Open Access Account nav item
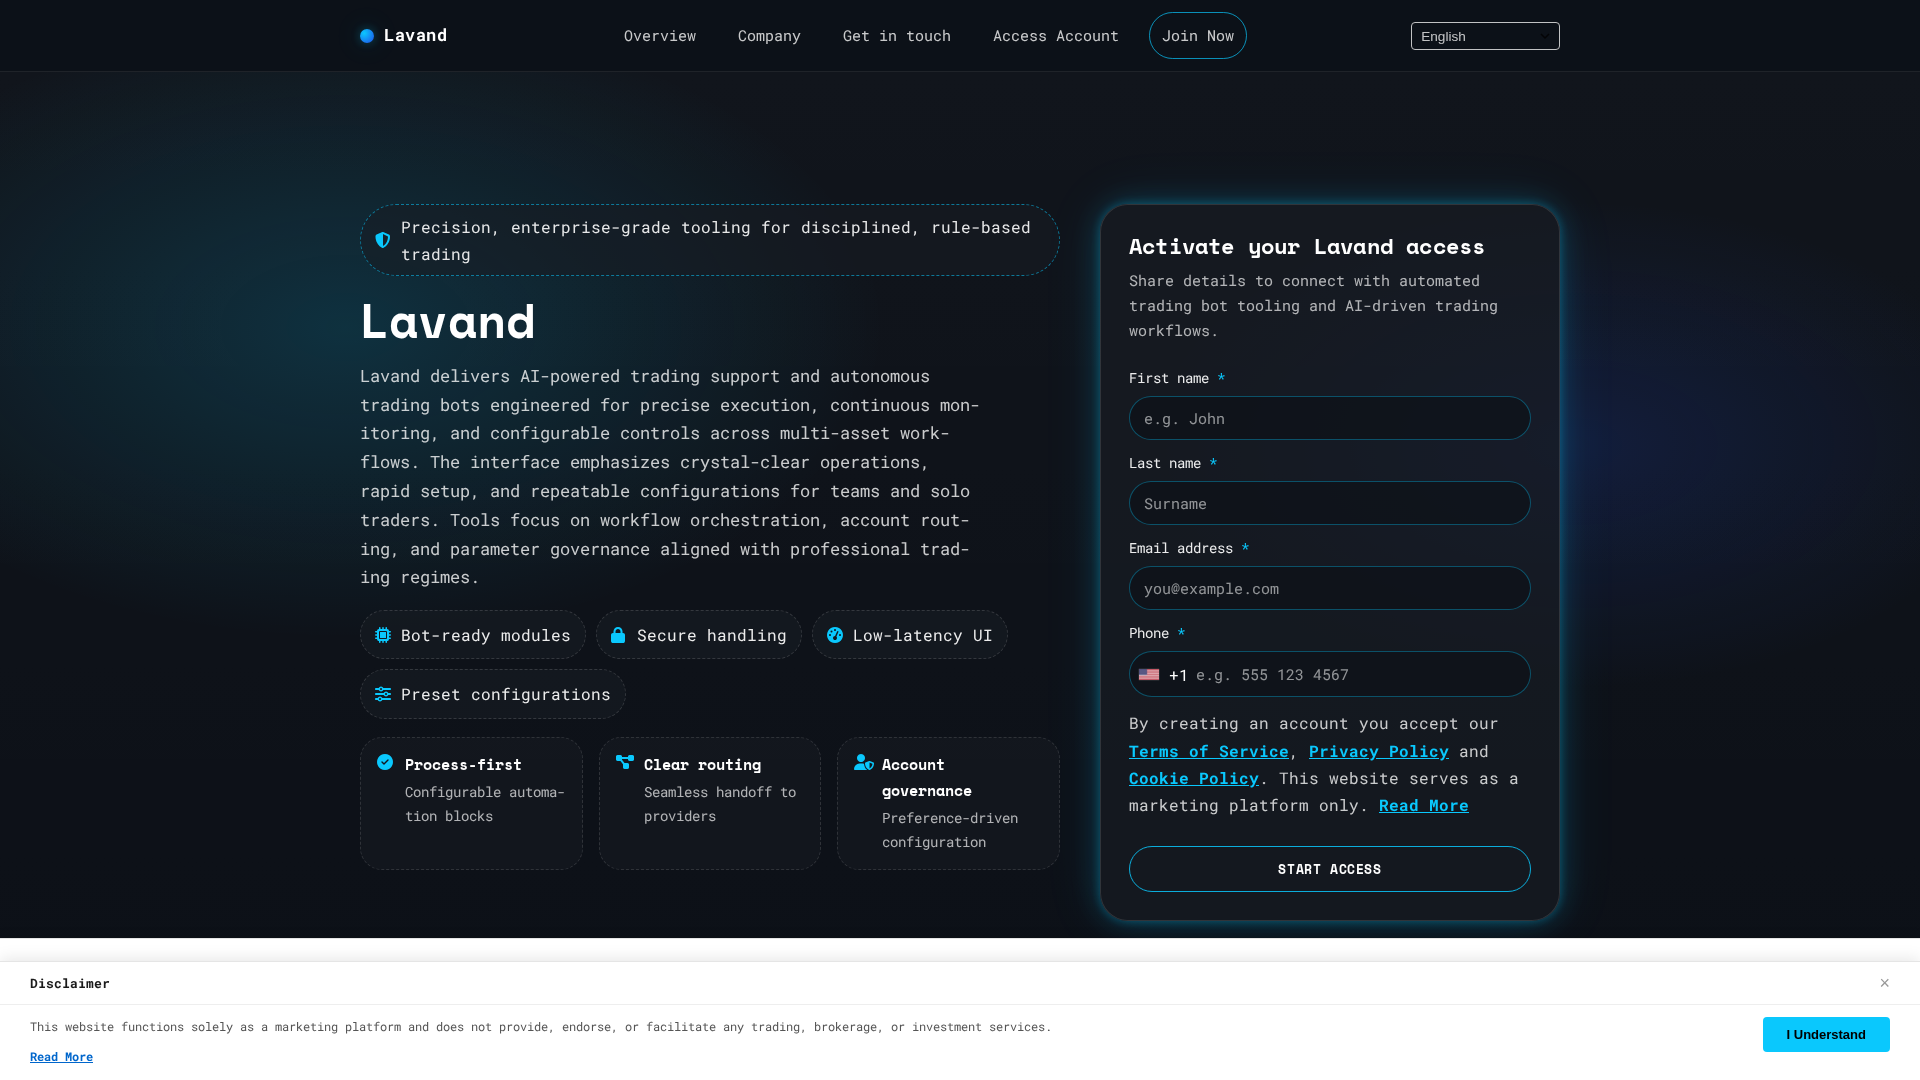 coord(1056,36)
